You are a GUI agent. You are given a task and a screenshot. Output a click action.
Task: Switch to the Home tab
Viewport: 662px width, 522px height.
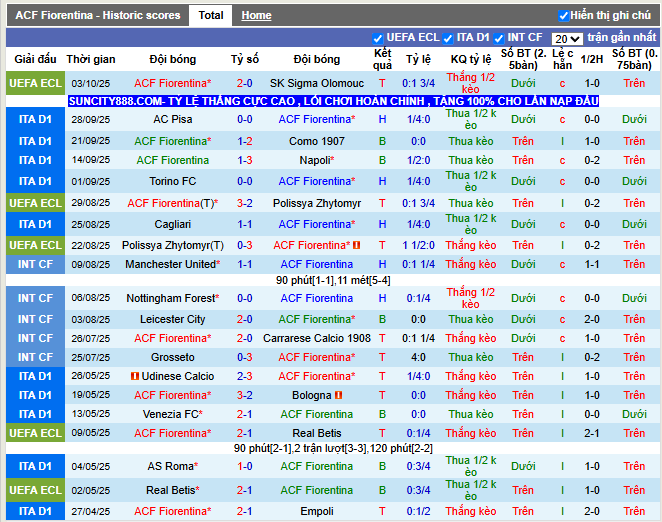256,16
